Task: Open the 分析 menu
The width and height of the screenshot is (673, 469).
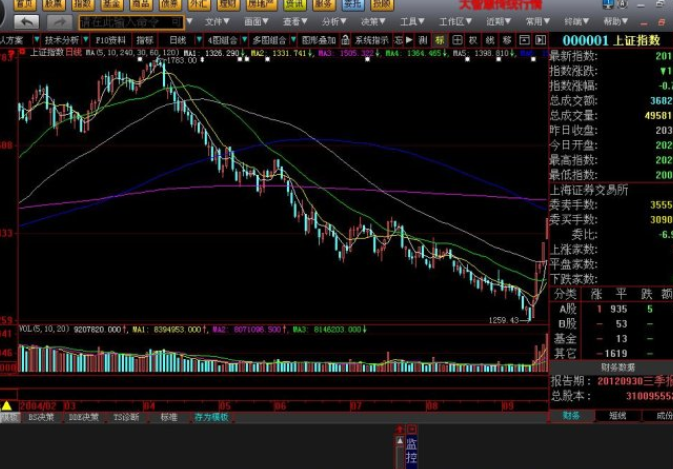Action: [x=334, y=21]
